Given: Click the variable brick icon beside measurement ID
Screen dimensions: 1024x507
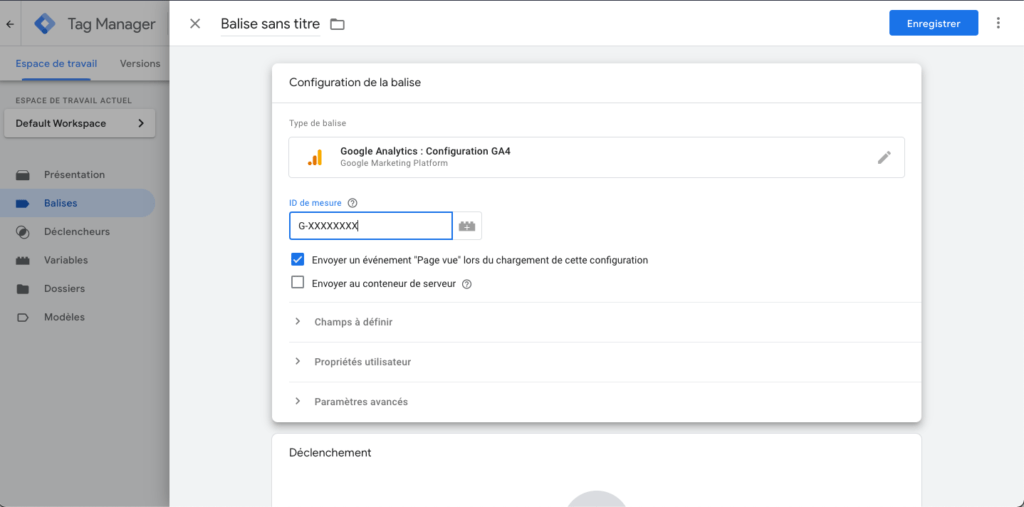Looking at the screenshot, I should [468, 226].
